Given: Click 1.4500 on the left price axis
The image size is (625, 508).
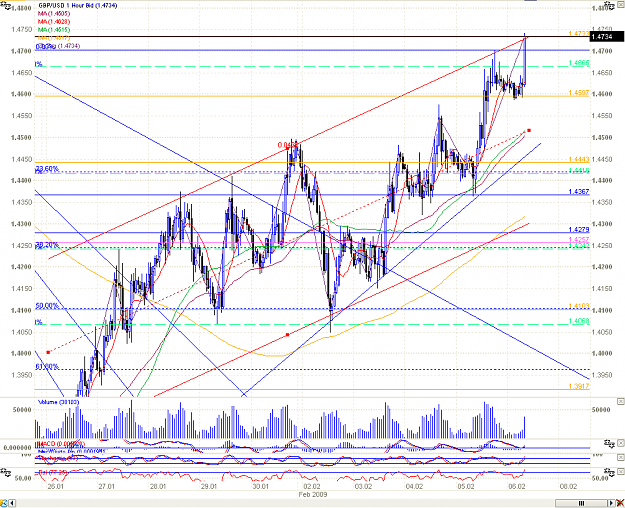Looking at the screenshot, I should pos(21,138).
